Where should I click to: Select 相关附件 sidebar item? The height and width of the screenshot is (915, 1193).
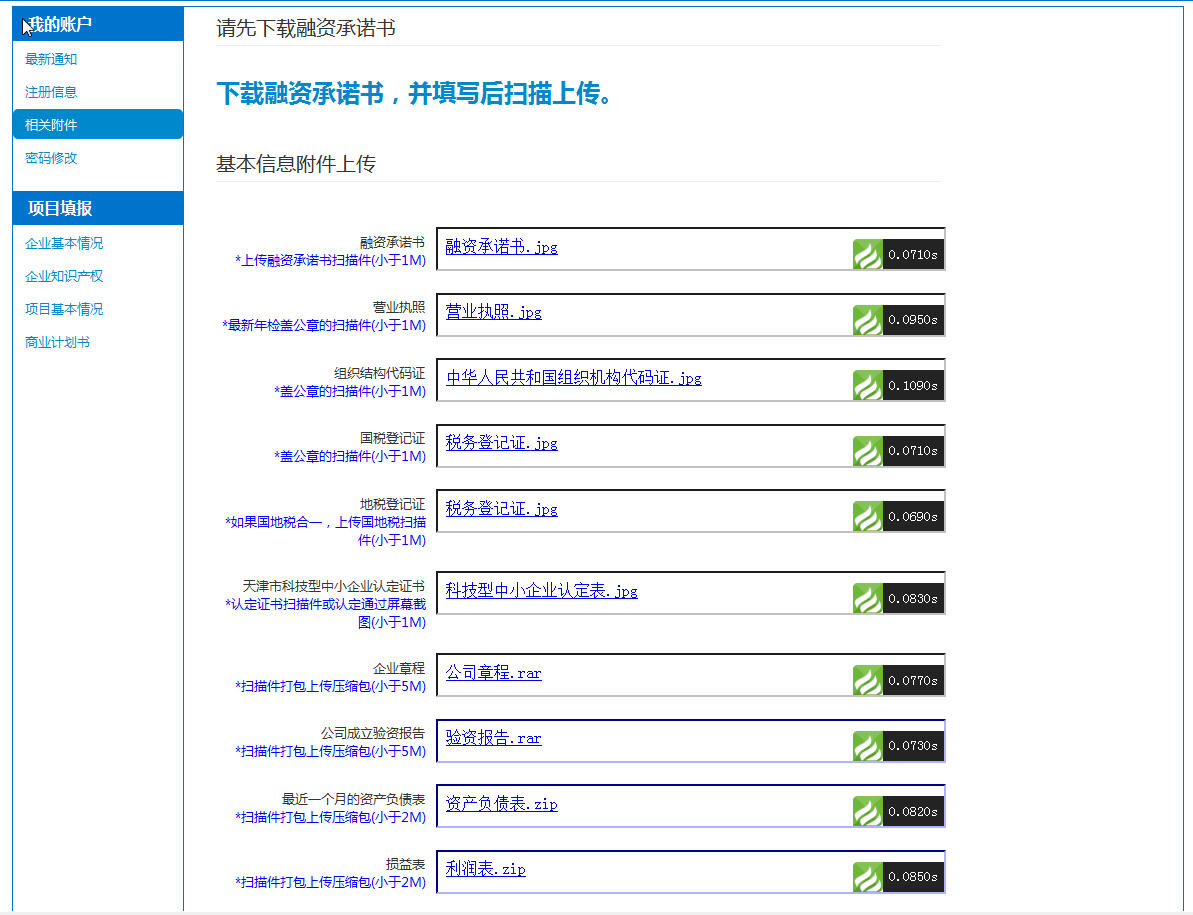(51, 125)
